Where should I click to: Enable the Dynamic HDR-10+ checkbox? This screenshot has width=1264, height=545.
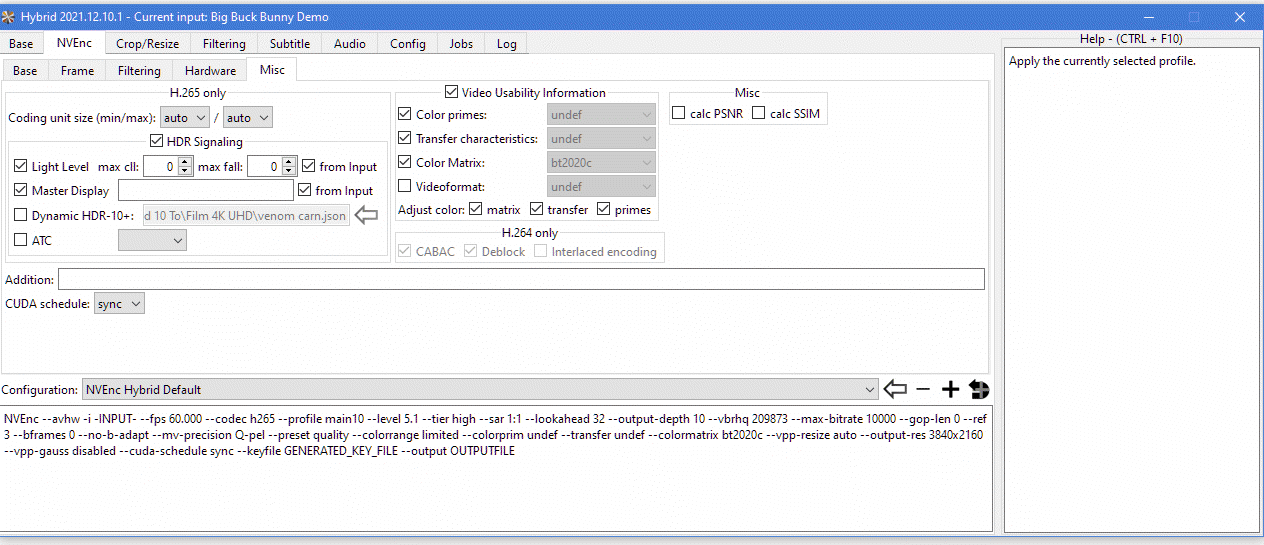coord(21,215)
